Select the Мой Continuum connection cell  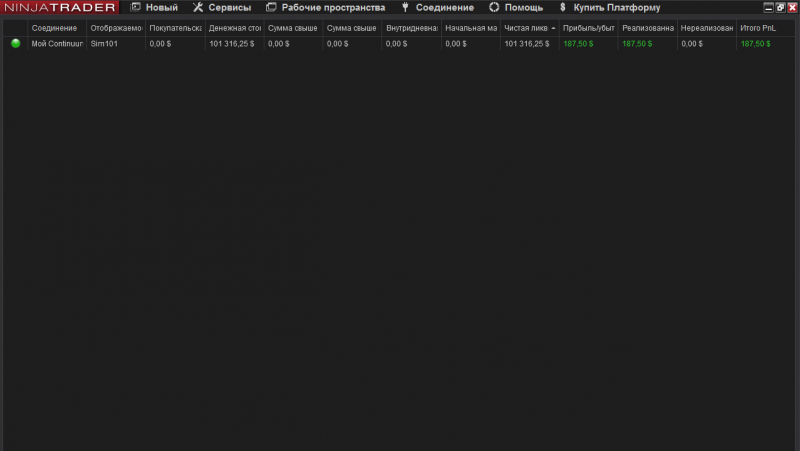point(57,44)
